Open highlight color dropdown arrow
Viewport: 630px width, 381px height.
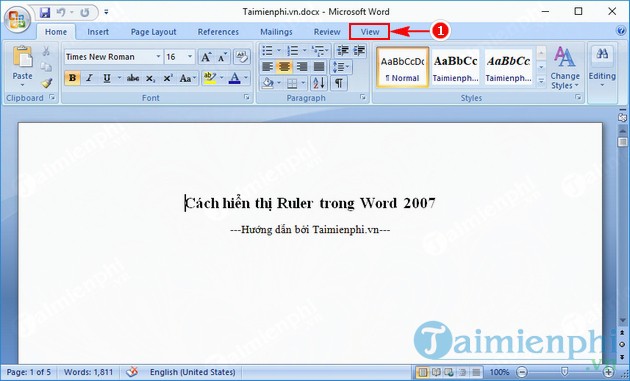221,78
